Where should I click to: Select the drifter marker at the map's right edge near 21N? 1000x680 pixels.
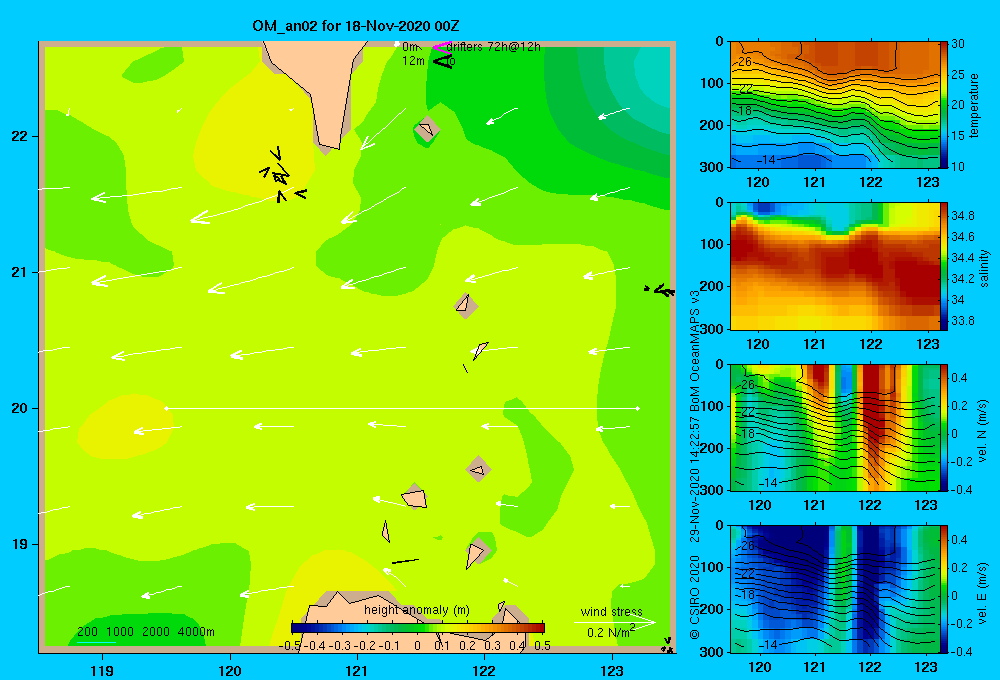coord(660,290)
